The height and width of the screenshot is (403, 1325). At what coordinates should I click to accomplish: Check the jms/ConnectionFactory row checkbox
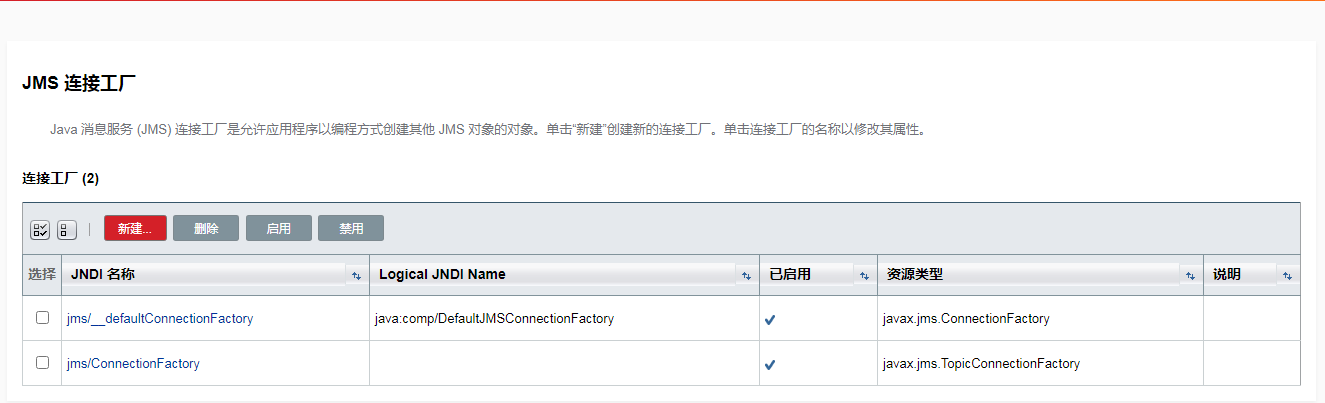click(42, 363)
